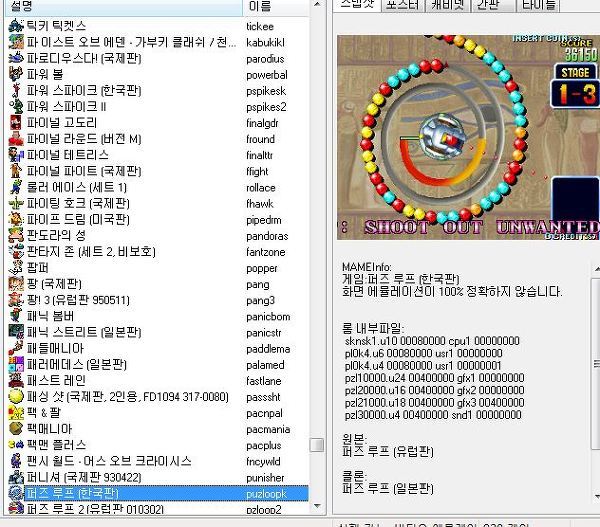This screenshot has height=527, width=600.
Task: Click the 팡 (국제판) icon
Action: [16, 283]
